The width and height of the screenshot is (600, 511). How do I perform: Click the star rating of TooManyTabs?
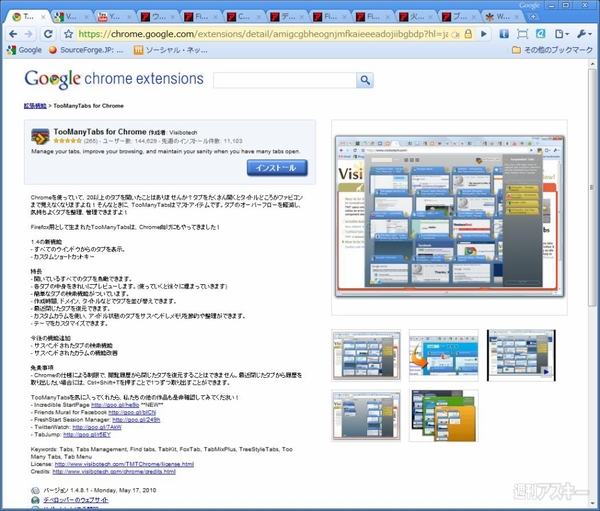(68, 141)
